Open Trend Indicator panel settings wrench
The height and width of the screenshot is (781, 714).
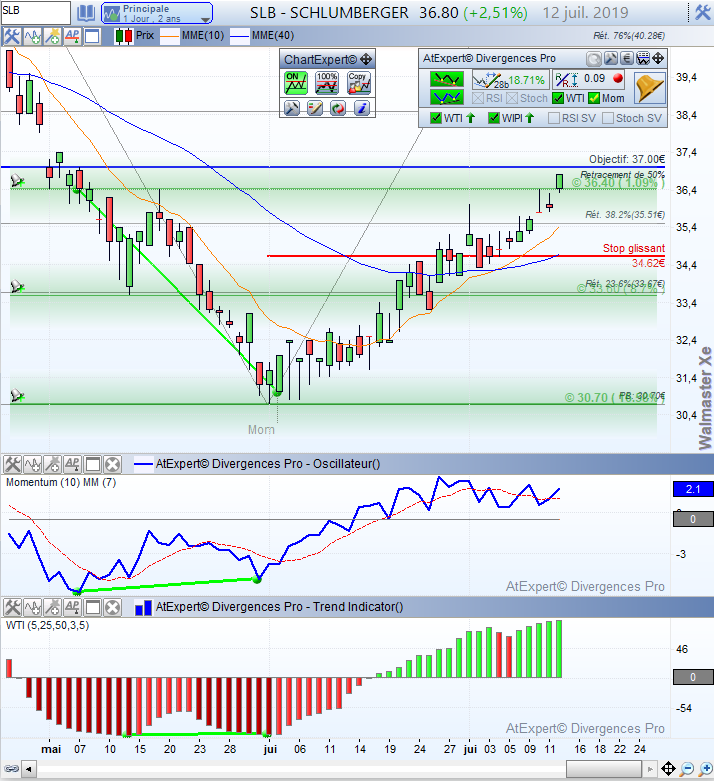[12, 607]
